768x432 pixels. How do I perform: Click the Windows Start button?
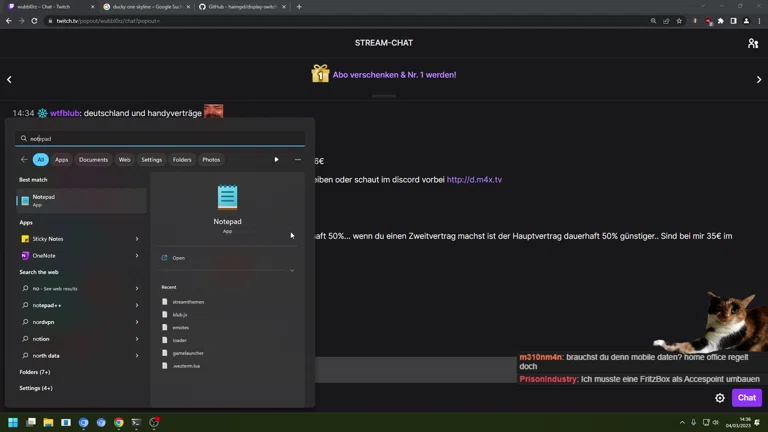coord(13,423)
